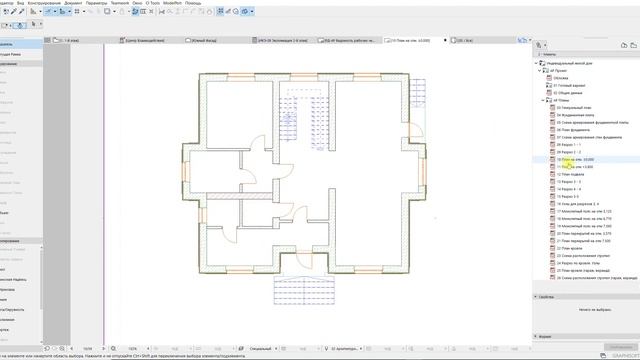Viewport: 640px width, 360px height.
Task: Click the grid snap icon
Action: click(77, 11)
